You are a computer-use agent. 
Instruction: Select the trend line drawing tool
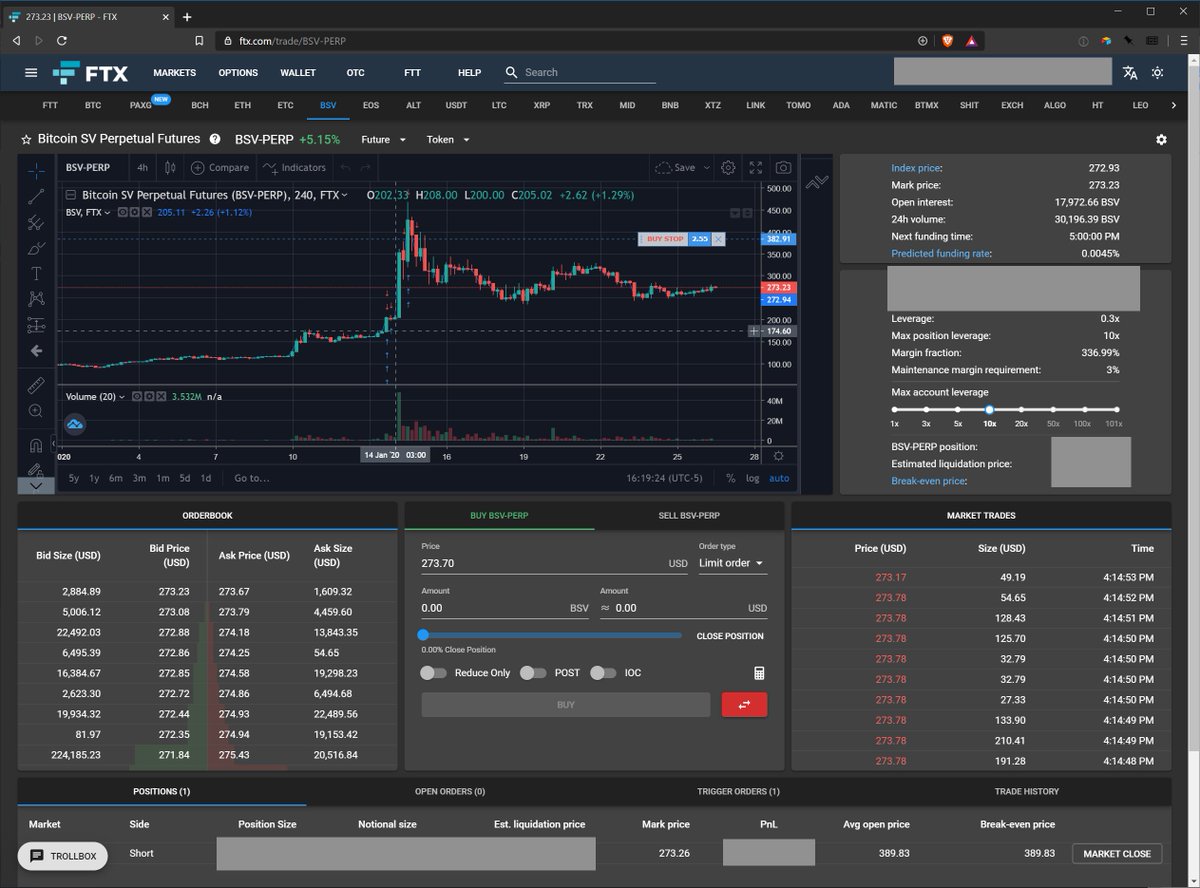point(36,196)
